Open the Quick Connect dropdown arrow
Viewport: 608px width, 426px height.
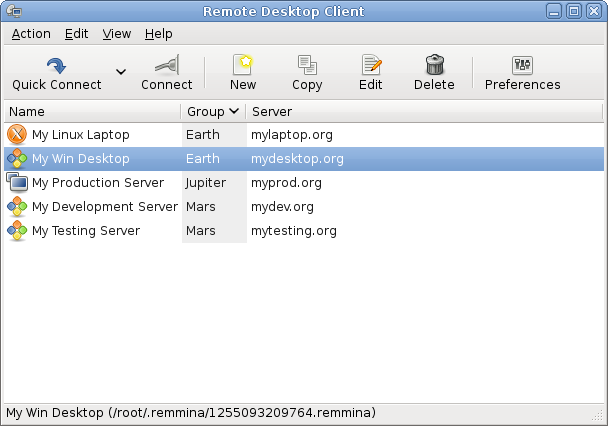click(121, 72)
